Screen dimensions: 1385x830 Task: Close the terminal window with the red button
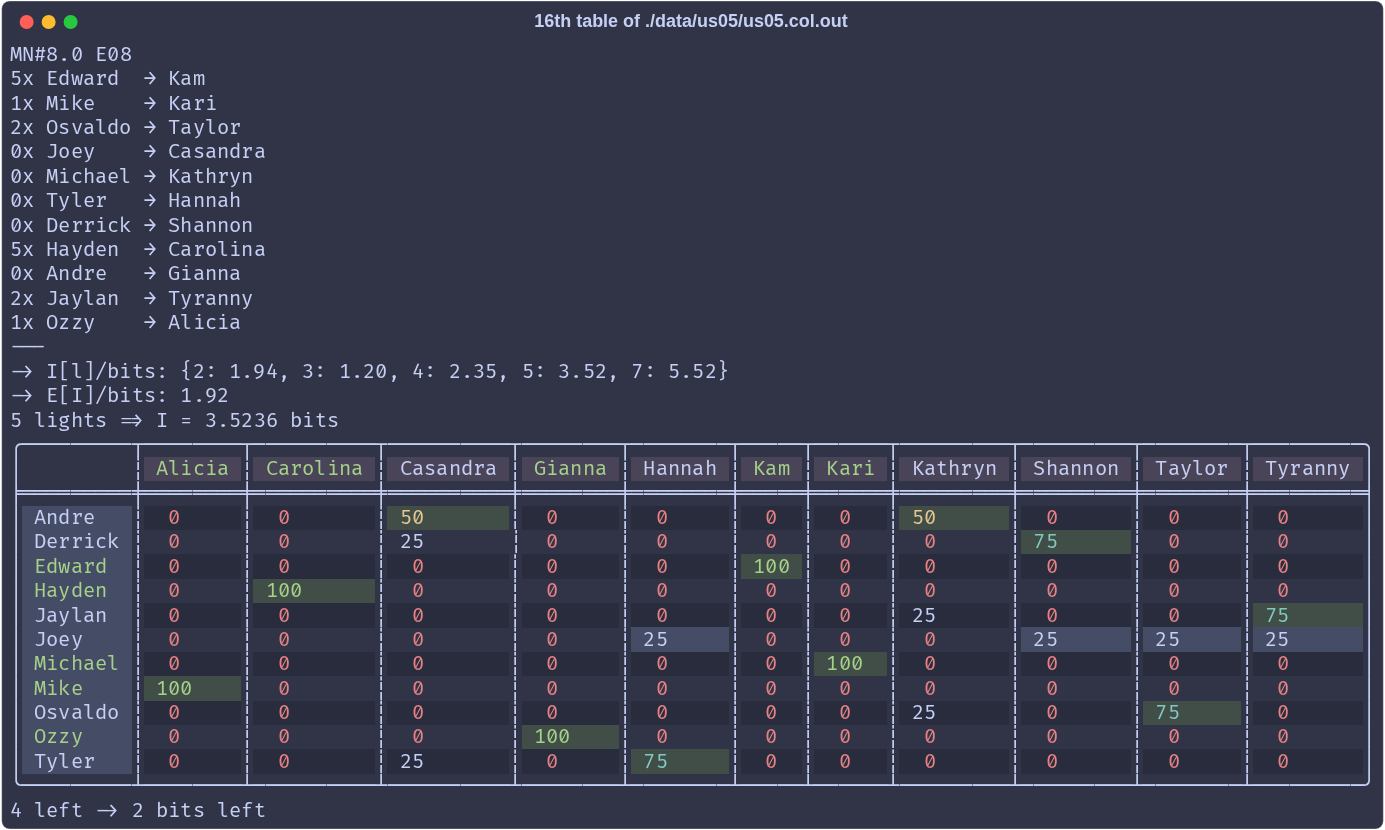point(26,21)
